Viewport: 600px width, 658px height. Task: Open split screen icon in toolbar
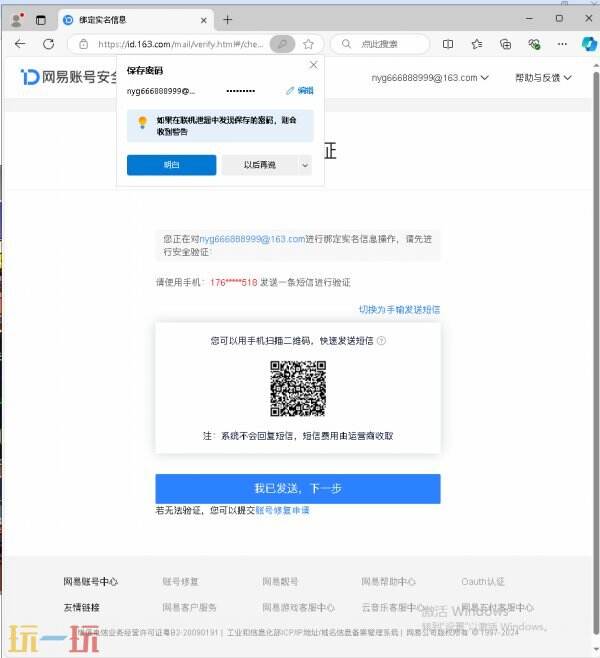[x=448, y=44]
